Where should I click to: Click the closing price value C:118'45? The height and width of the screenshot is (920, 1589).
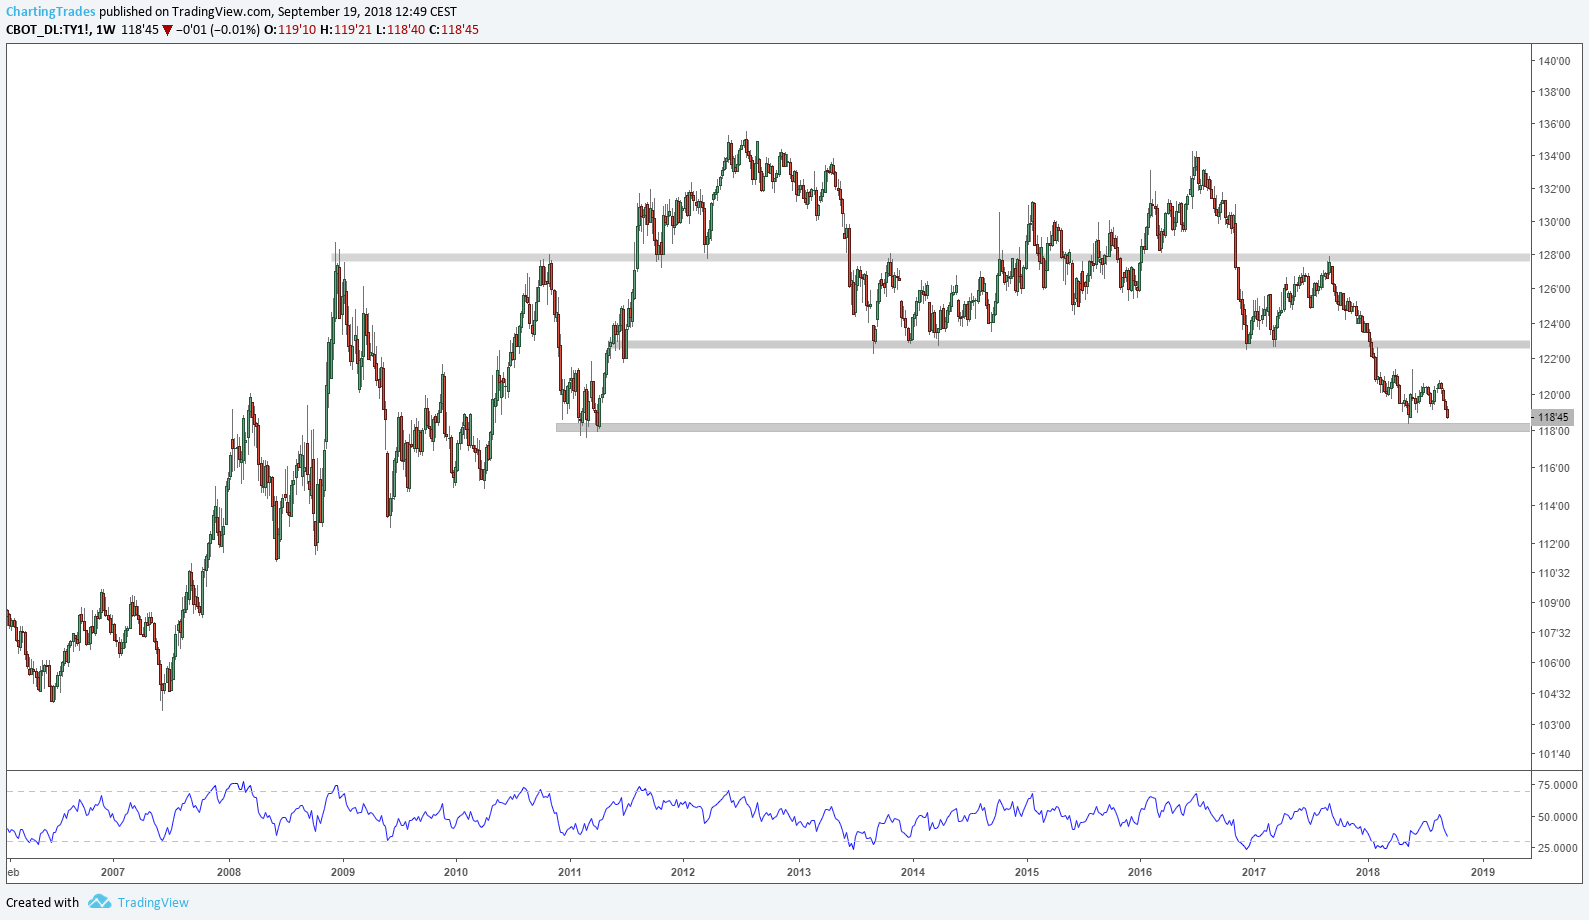click(454, 30)
